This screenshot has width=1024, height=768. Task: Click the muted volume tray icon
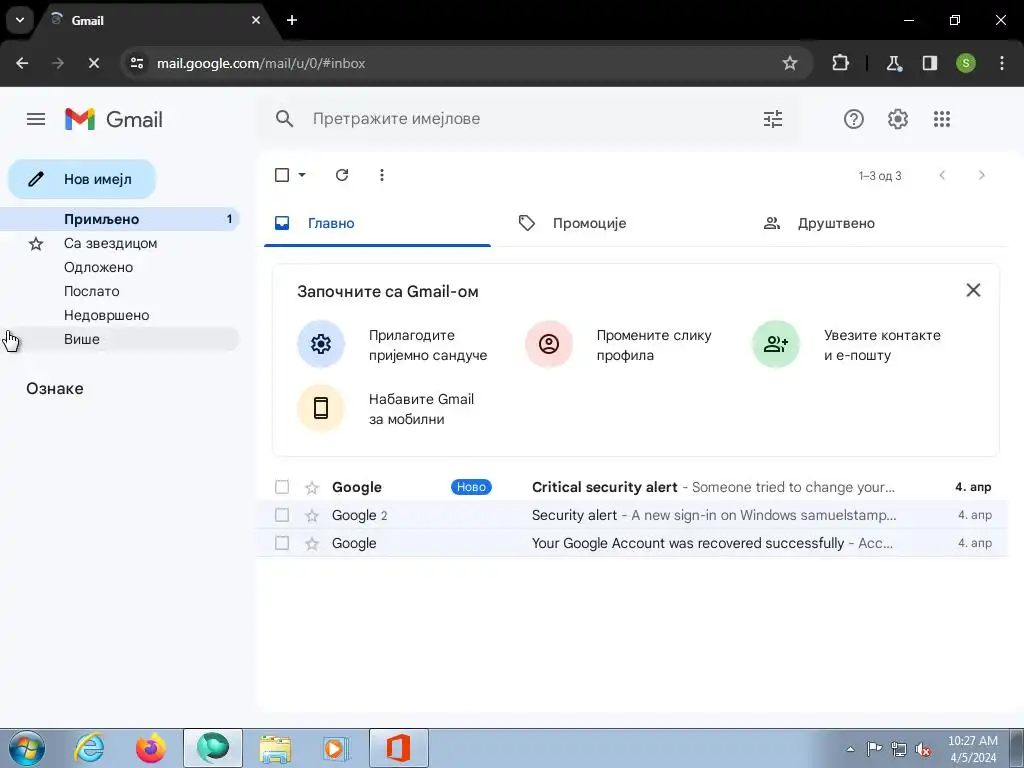[x=923, y=749]
